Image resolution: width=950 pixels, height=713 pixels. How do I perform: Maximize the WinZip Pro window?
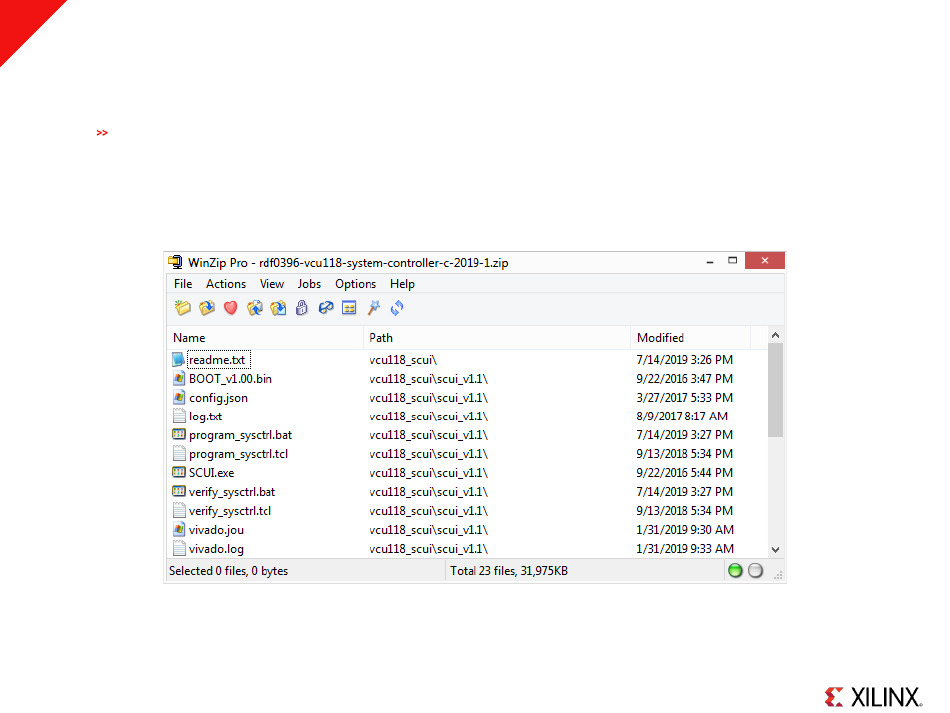click(x=732, y=260)
